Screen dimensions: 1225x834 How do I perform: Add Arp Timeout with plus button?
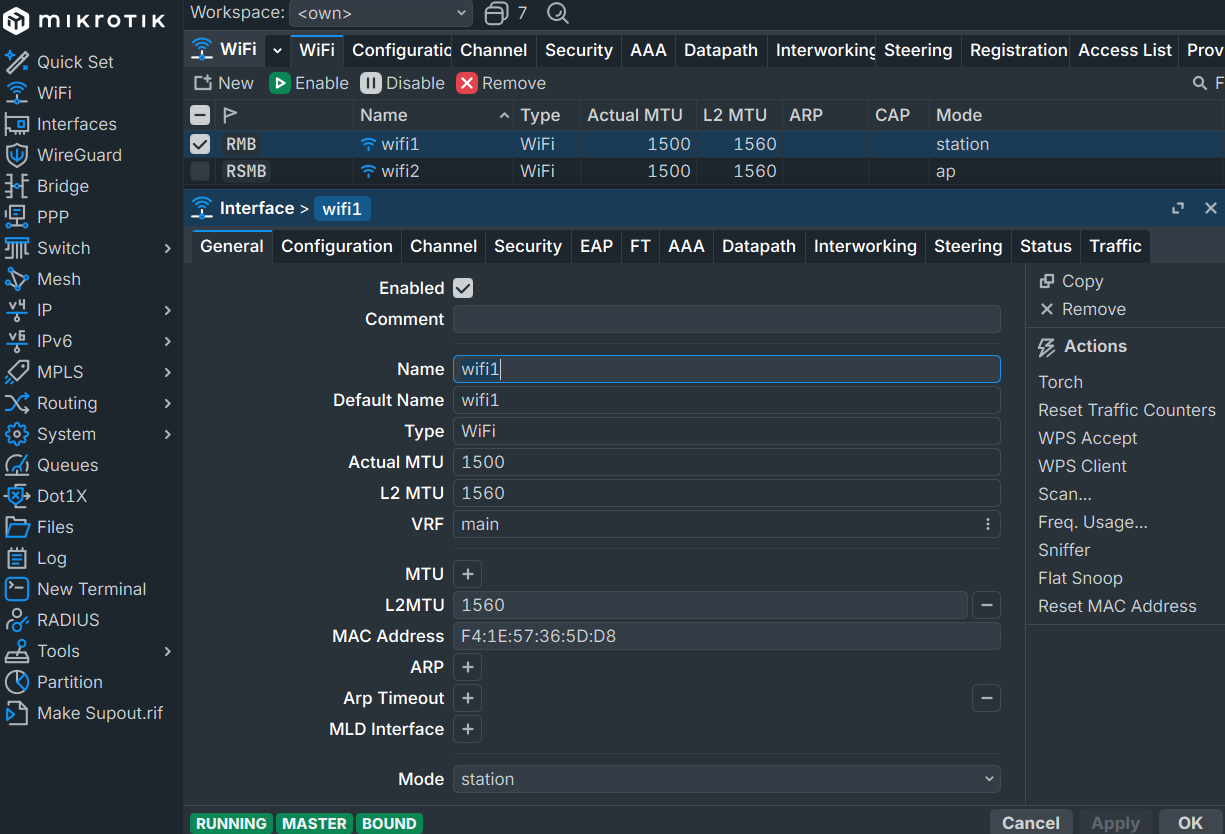[467, 698]
